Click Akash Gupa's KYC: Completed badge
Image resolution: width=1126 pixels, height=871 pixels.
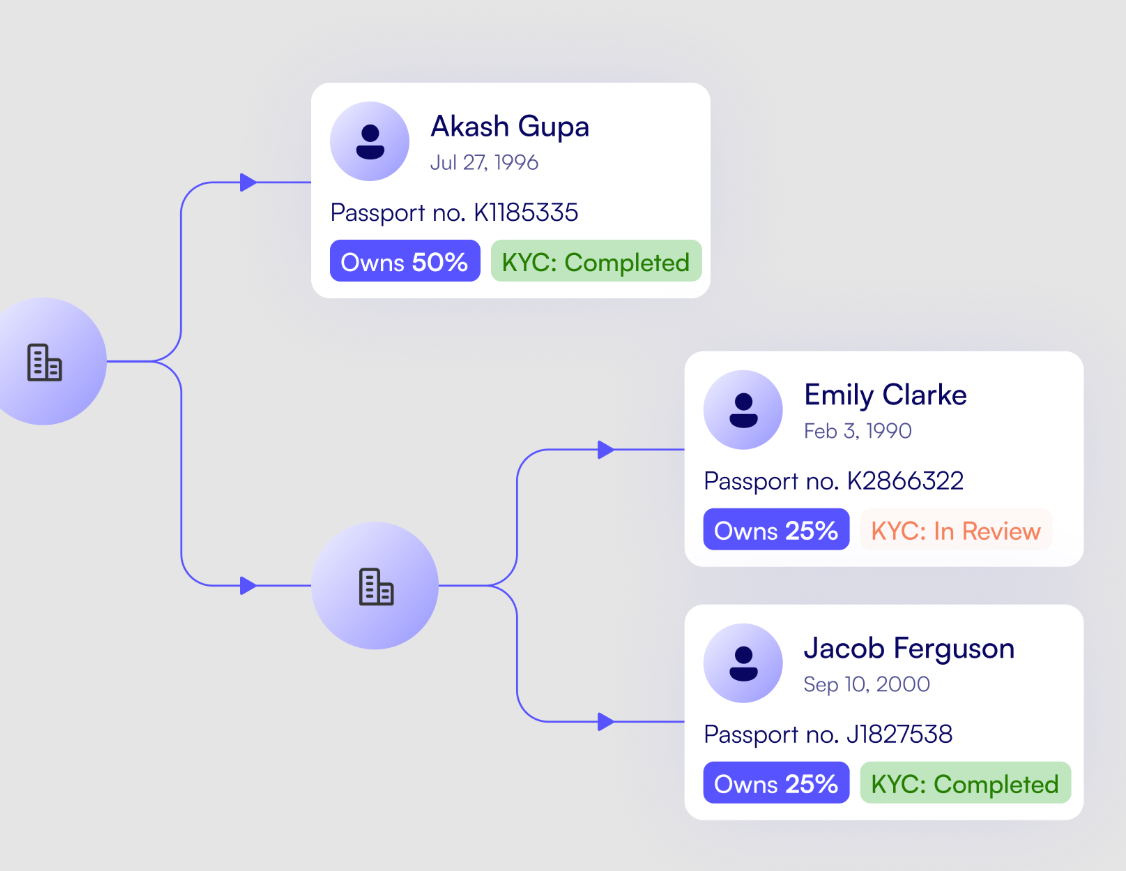(x=596, y=262)
